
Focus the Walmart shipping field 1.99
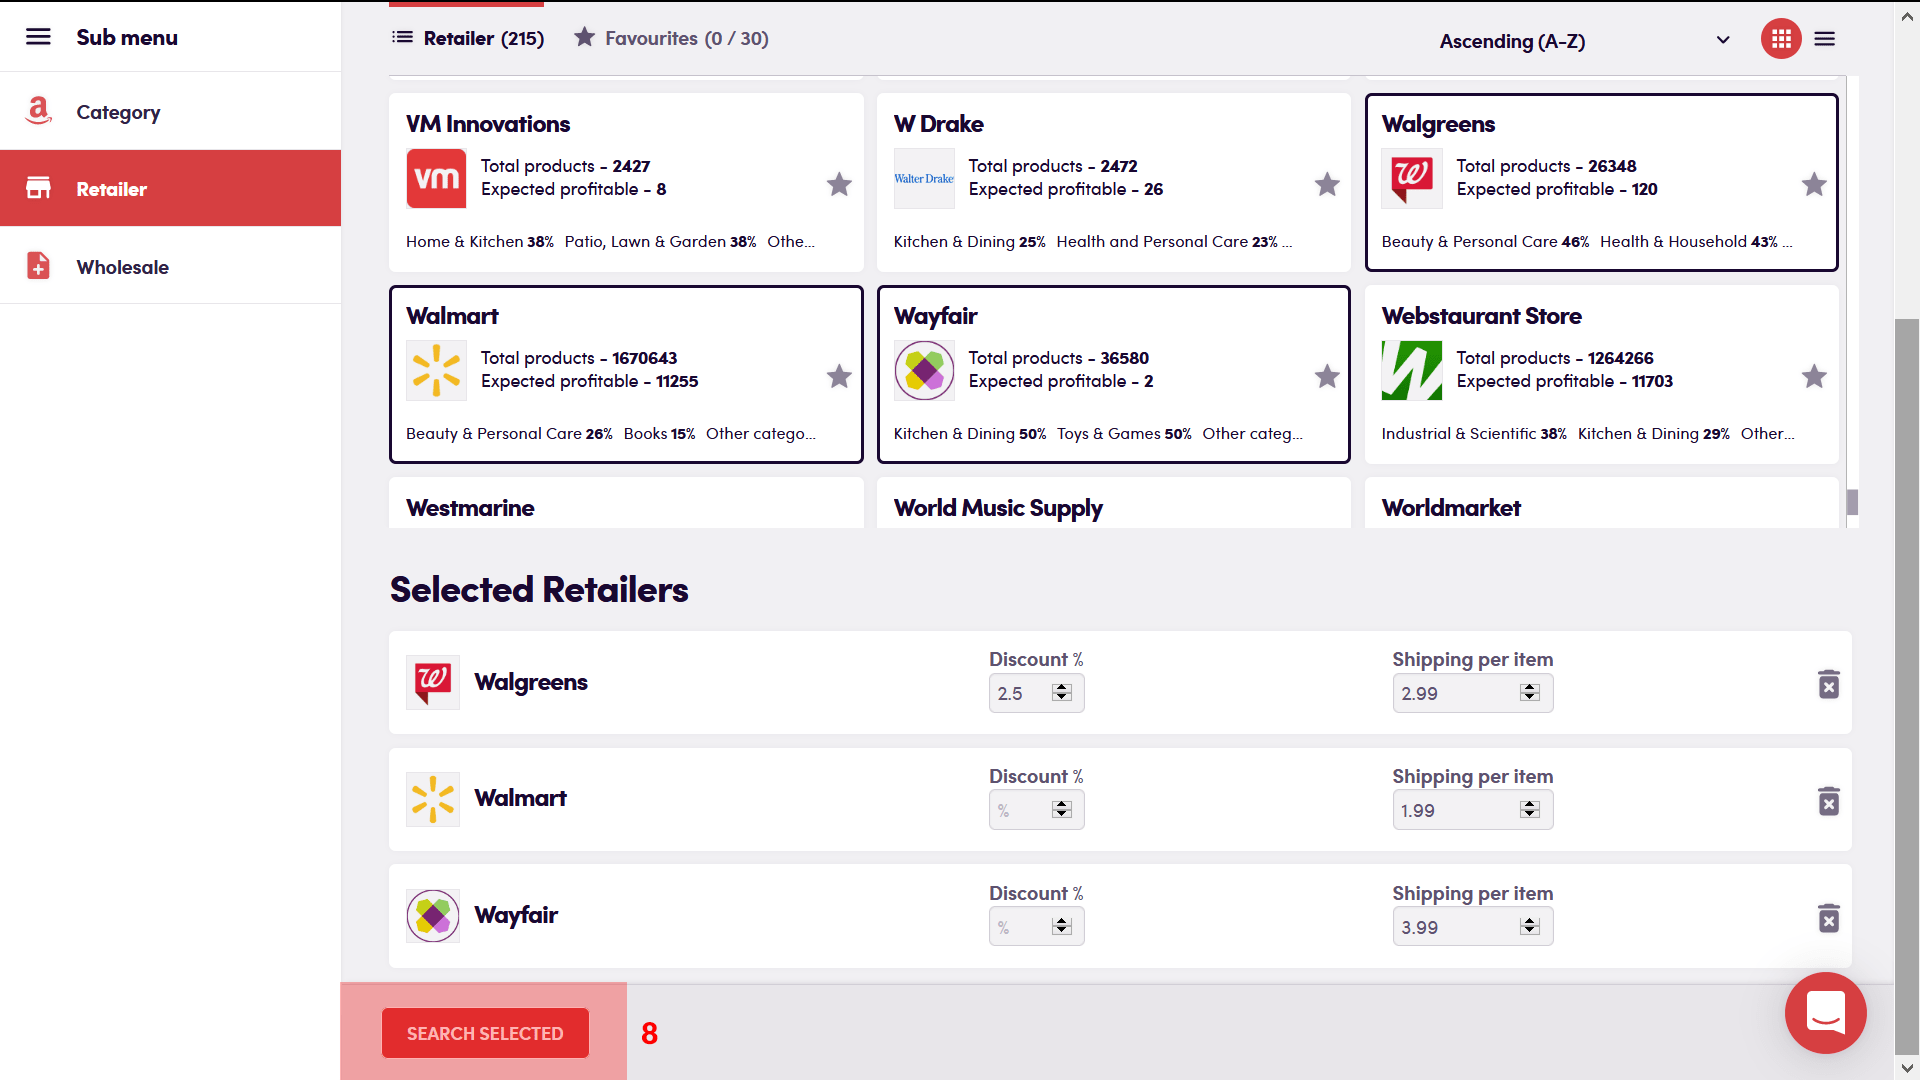(x=1473, y=810)
